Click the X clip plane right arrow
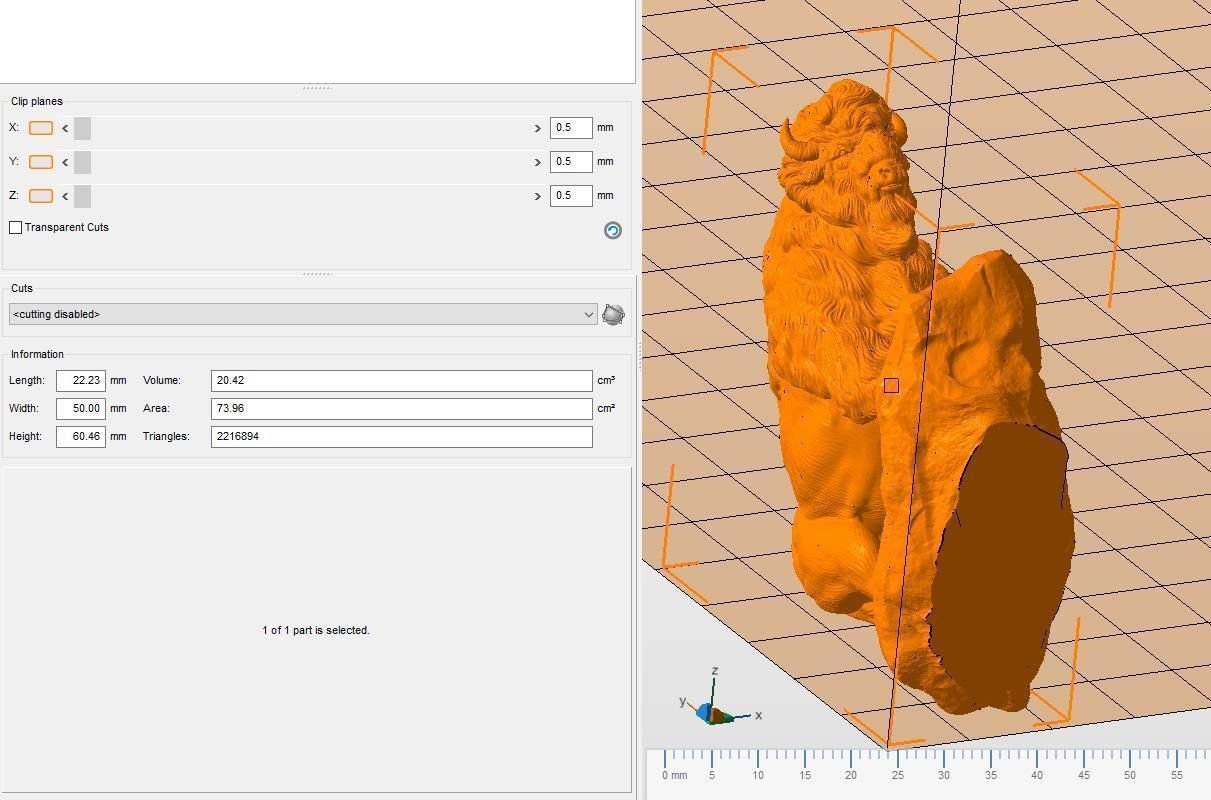This screenshot has width=1211, height=800. [x=537, y=128]
